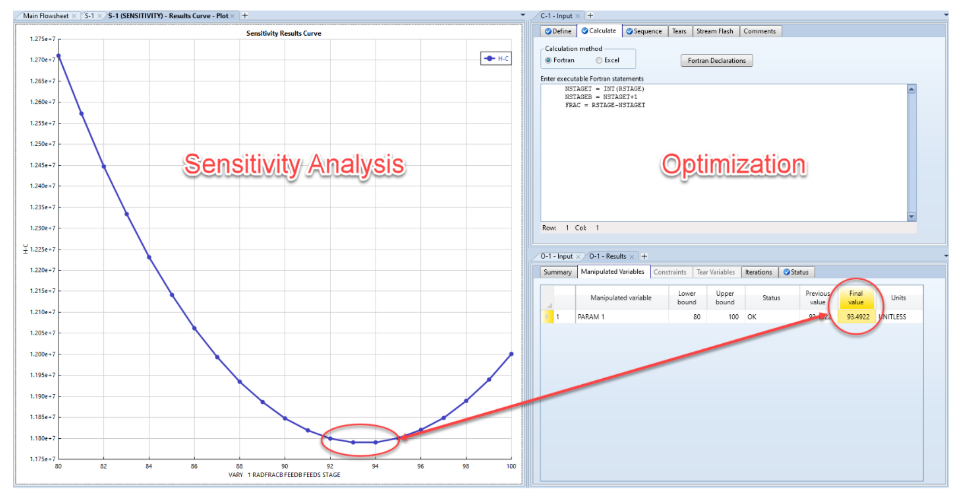The width and height of the screenshot is (966, 493).
Task: Select the Fortran calculation method
Action: (548, 60)
